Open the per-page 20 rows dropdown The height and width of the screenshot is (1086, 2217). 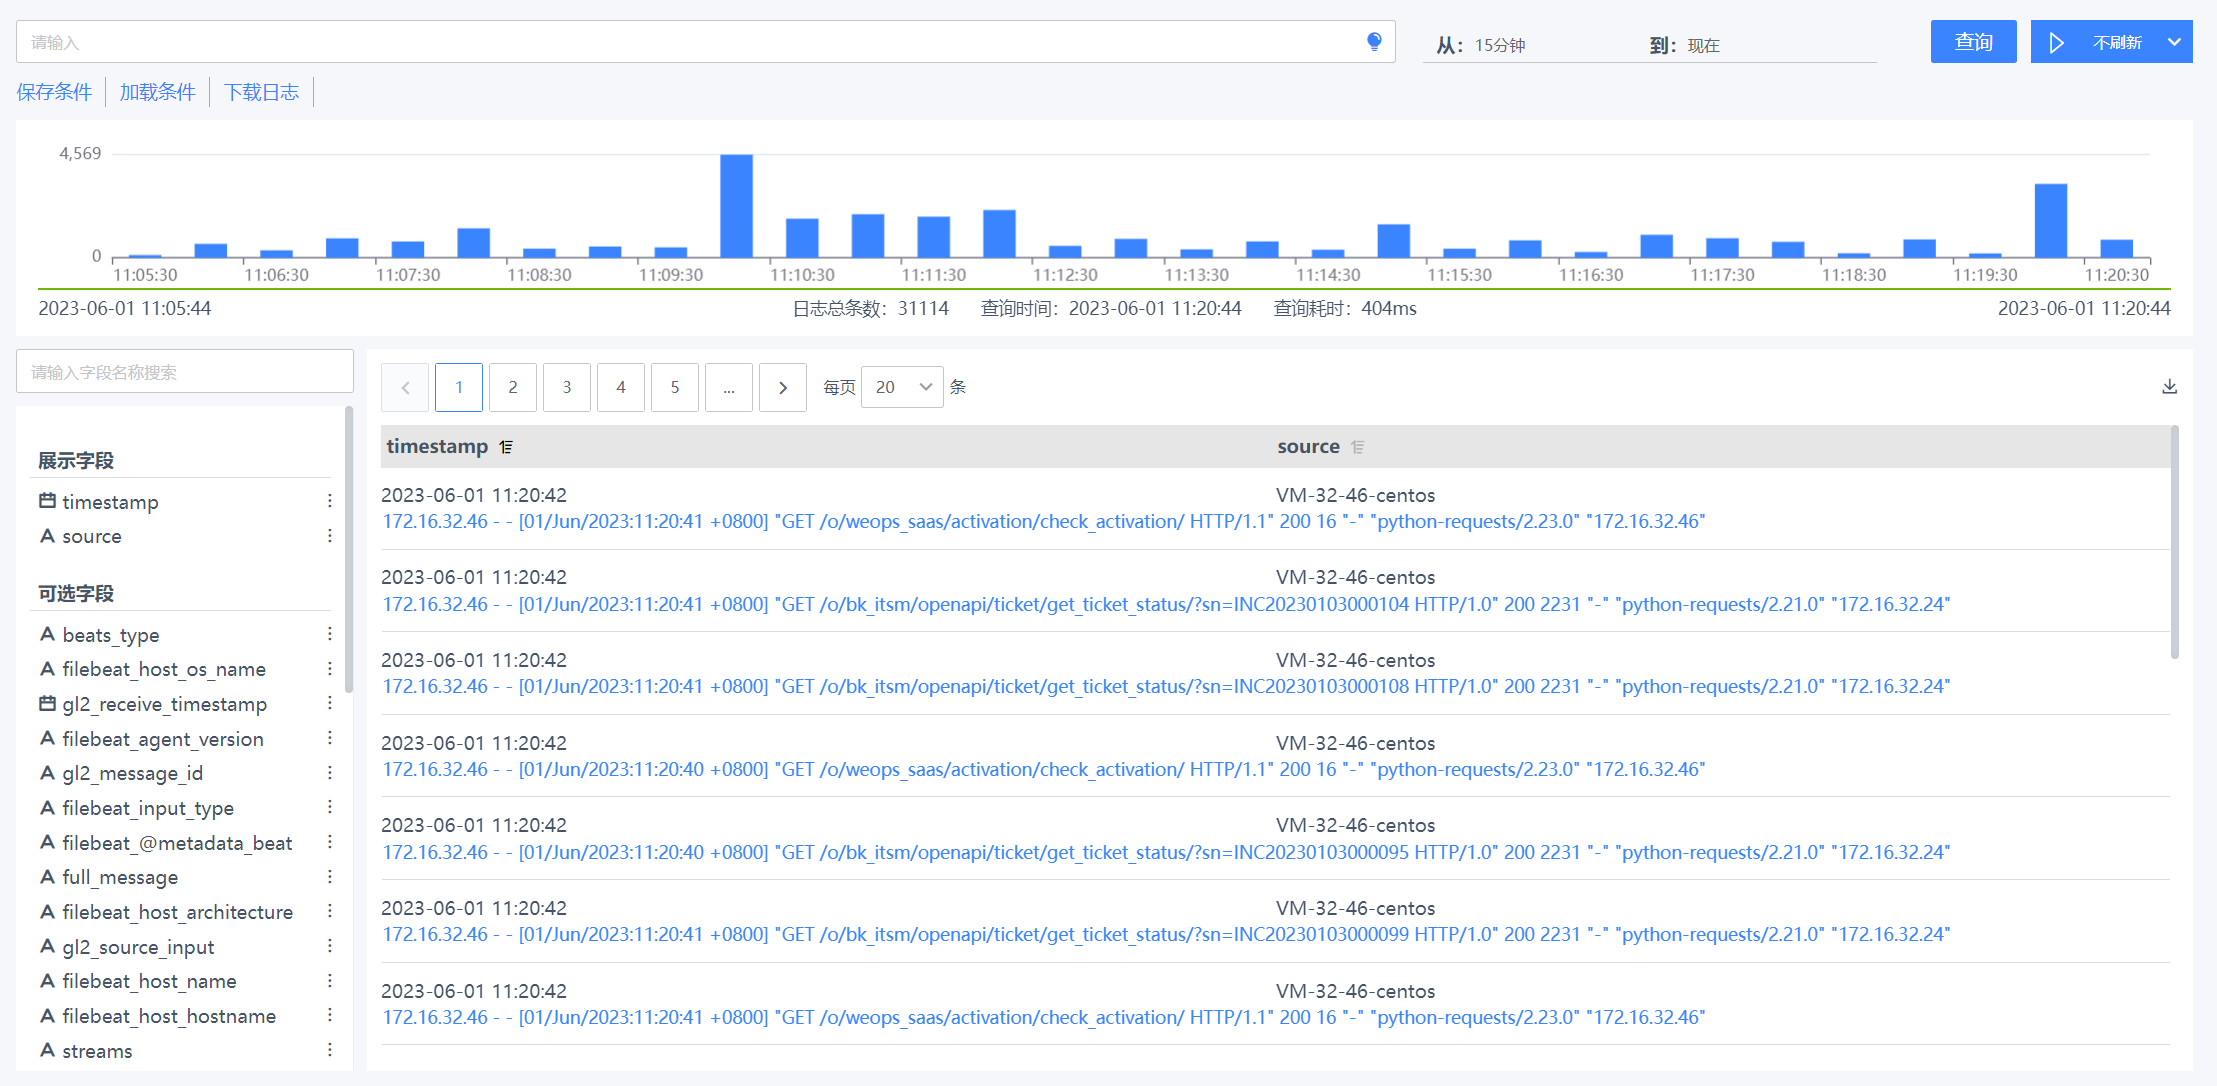pos(902,387)
